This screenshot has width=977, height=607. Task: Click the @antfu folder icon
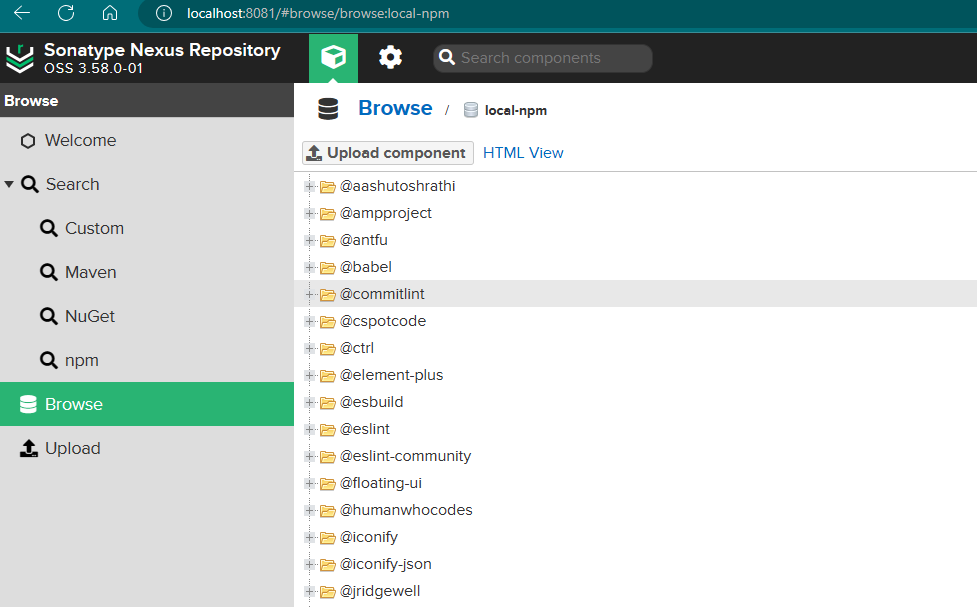[328, 241]
